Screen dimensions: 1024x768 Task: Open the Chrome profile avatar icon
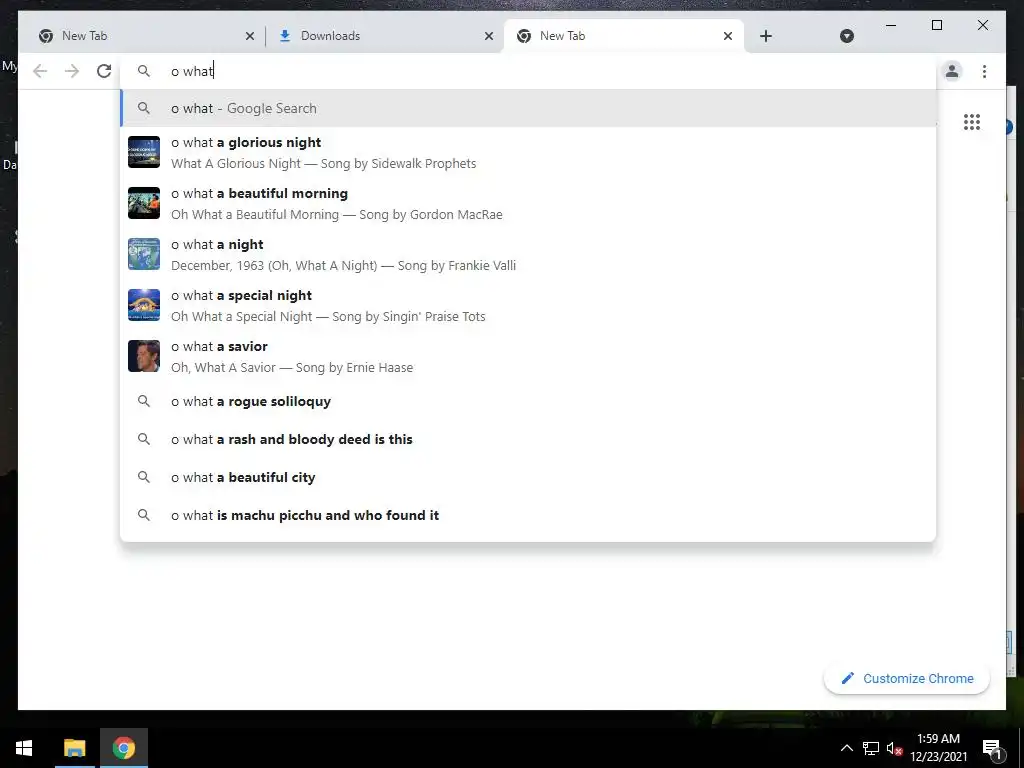tap(952, 71)
